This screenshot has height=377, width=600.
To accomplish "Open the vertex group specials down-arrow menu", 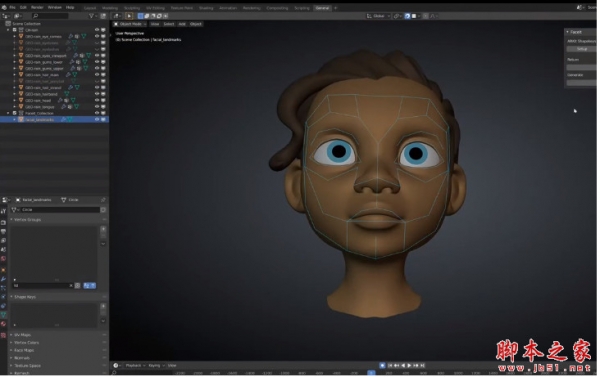I will click(x=103, y=244).
